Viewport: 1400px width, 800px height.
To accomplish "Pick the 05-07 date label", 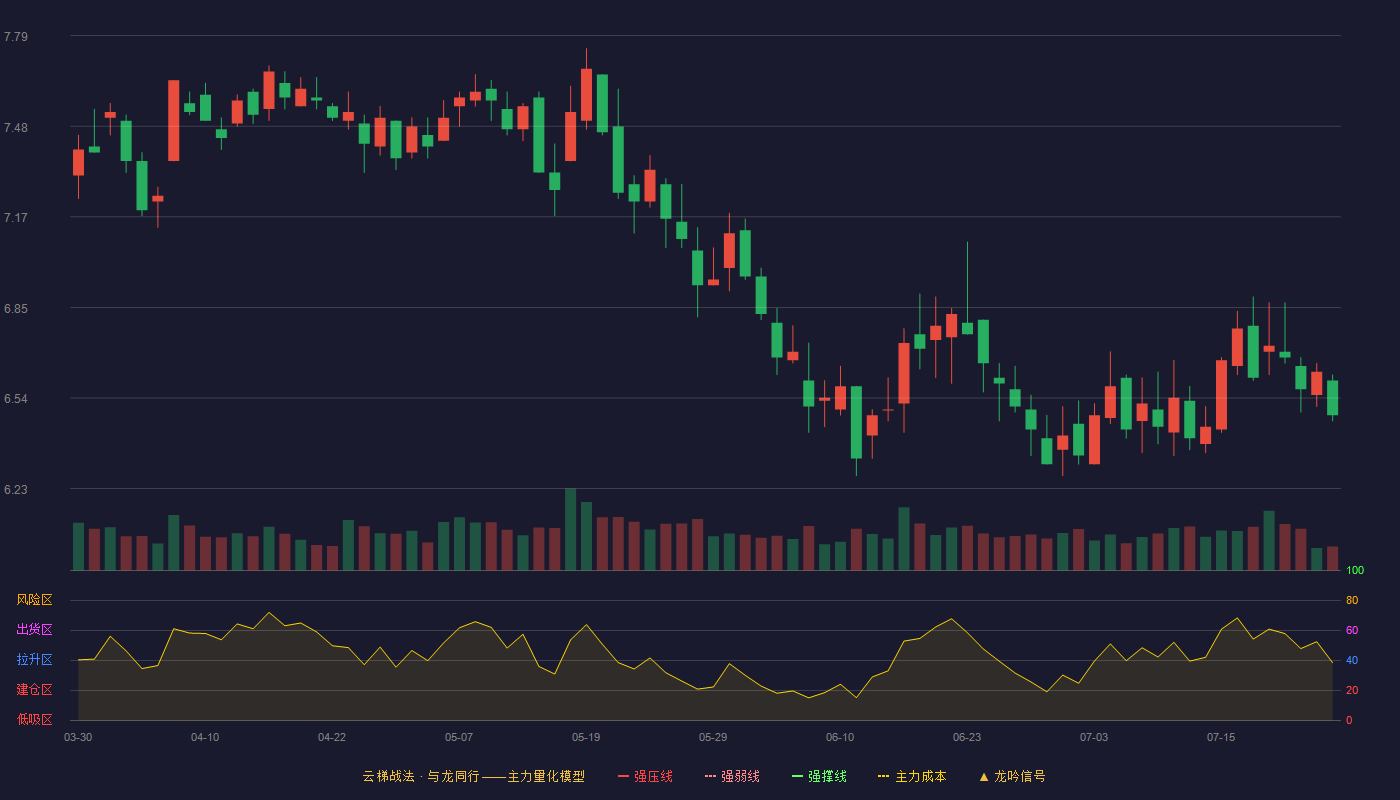I will 459,737.
